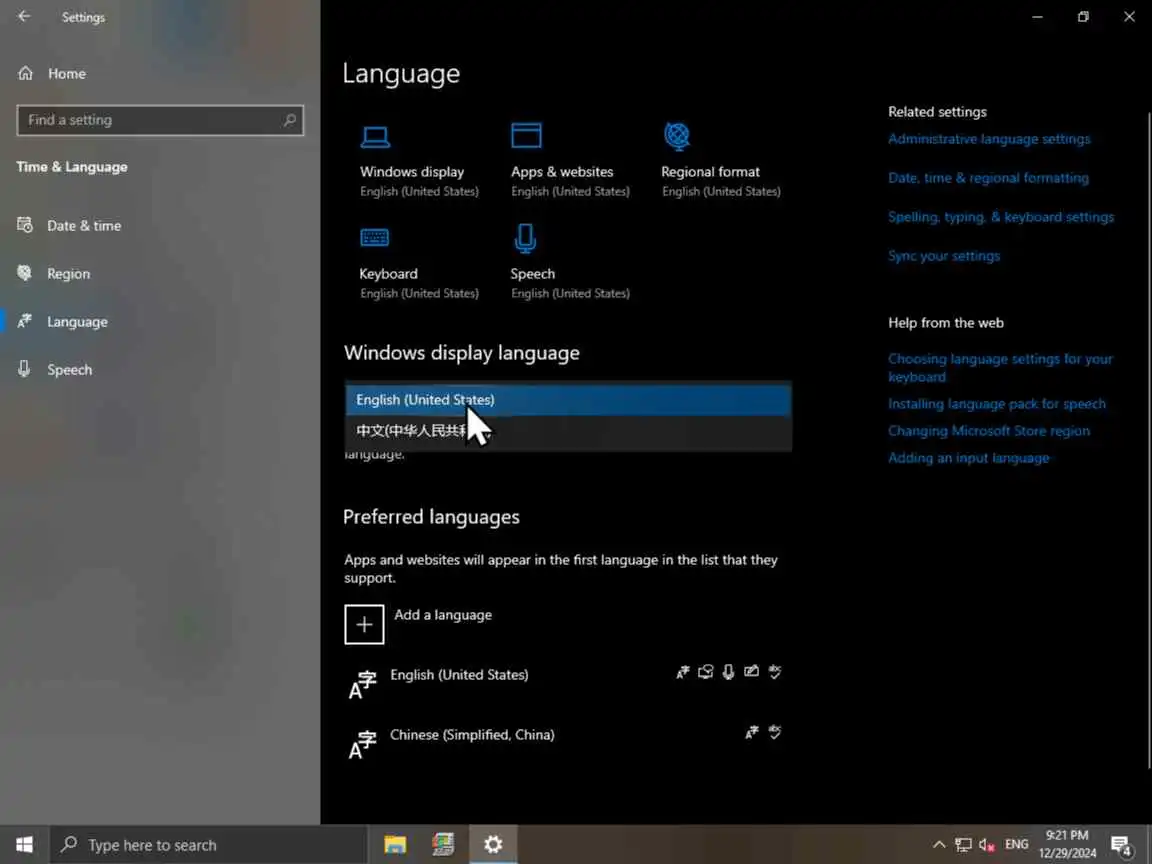Click display language feature icon on English row

tap(683, 672)
